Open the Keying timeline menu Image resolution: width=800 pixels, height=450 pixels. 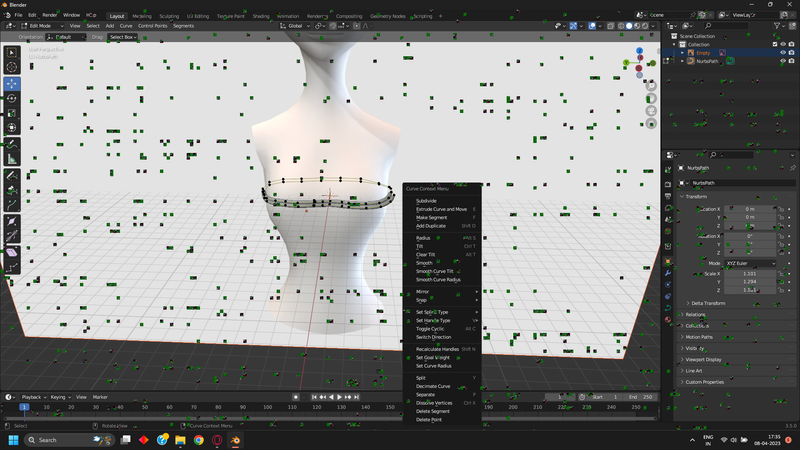[x=60, y=397]
